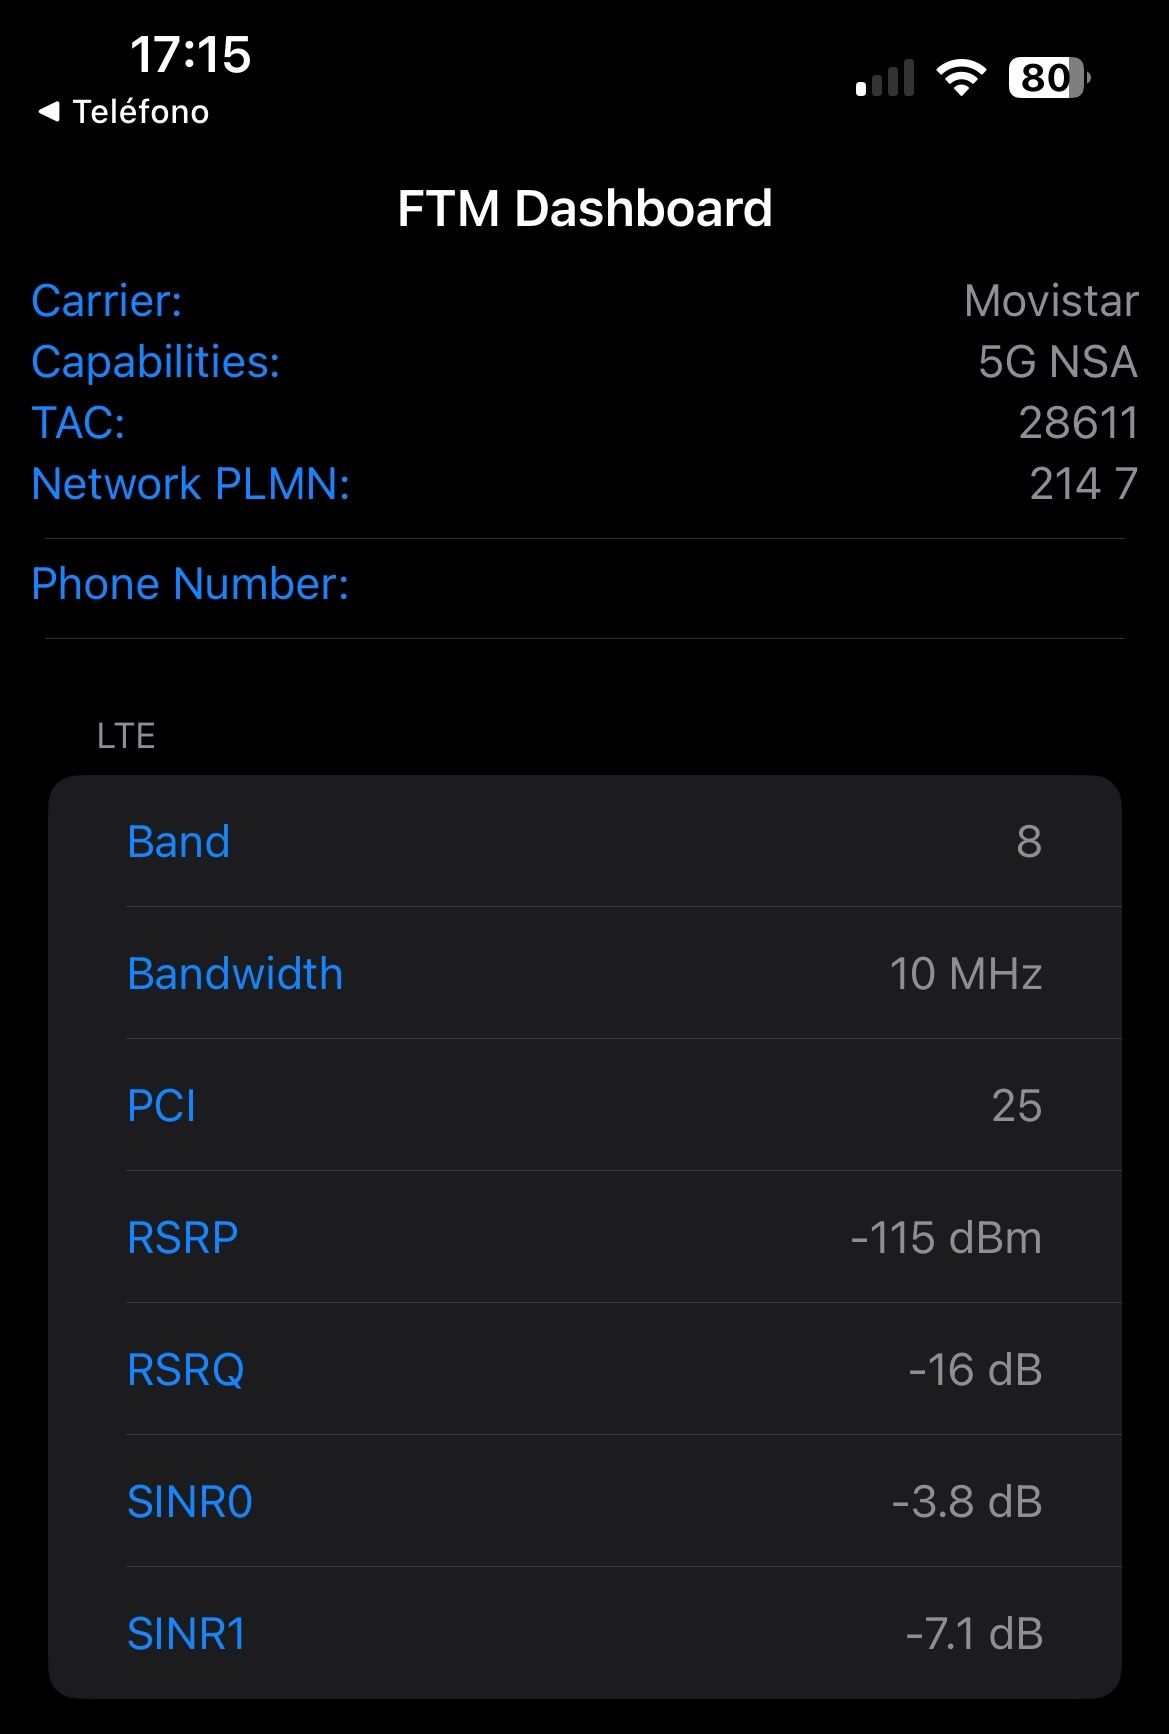The height and width of the screenshot is (1734, 1169).
Task: Select the Movistar carrier value
Action: (1051, 301)
